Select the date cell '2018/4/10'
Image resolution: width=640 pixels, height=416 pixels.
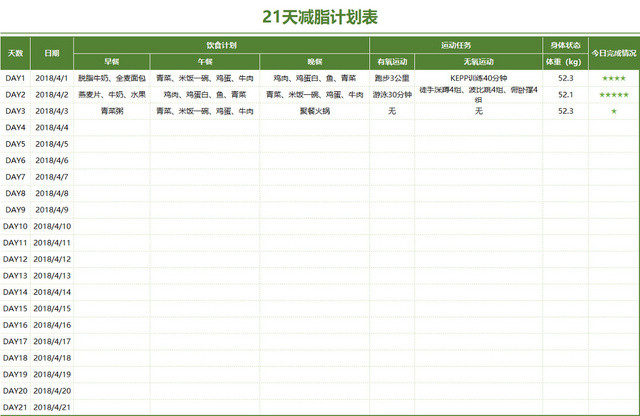[x=52, y=226]
